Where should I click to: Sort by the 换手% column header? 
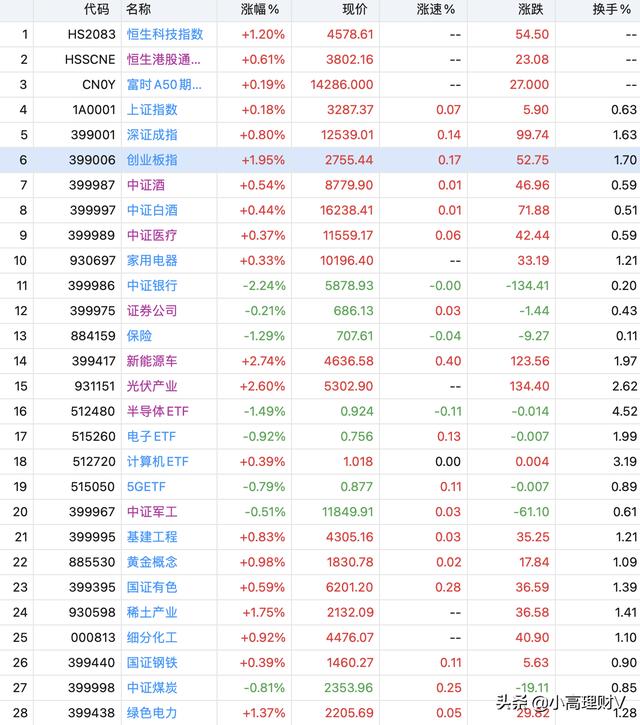point(612,9)
